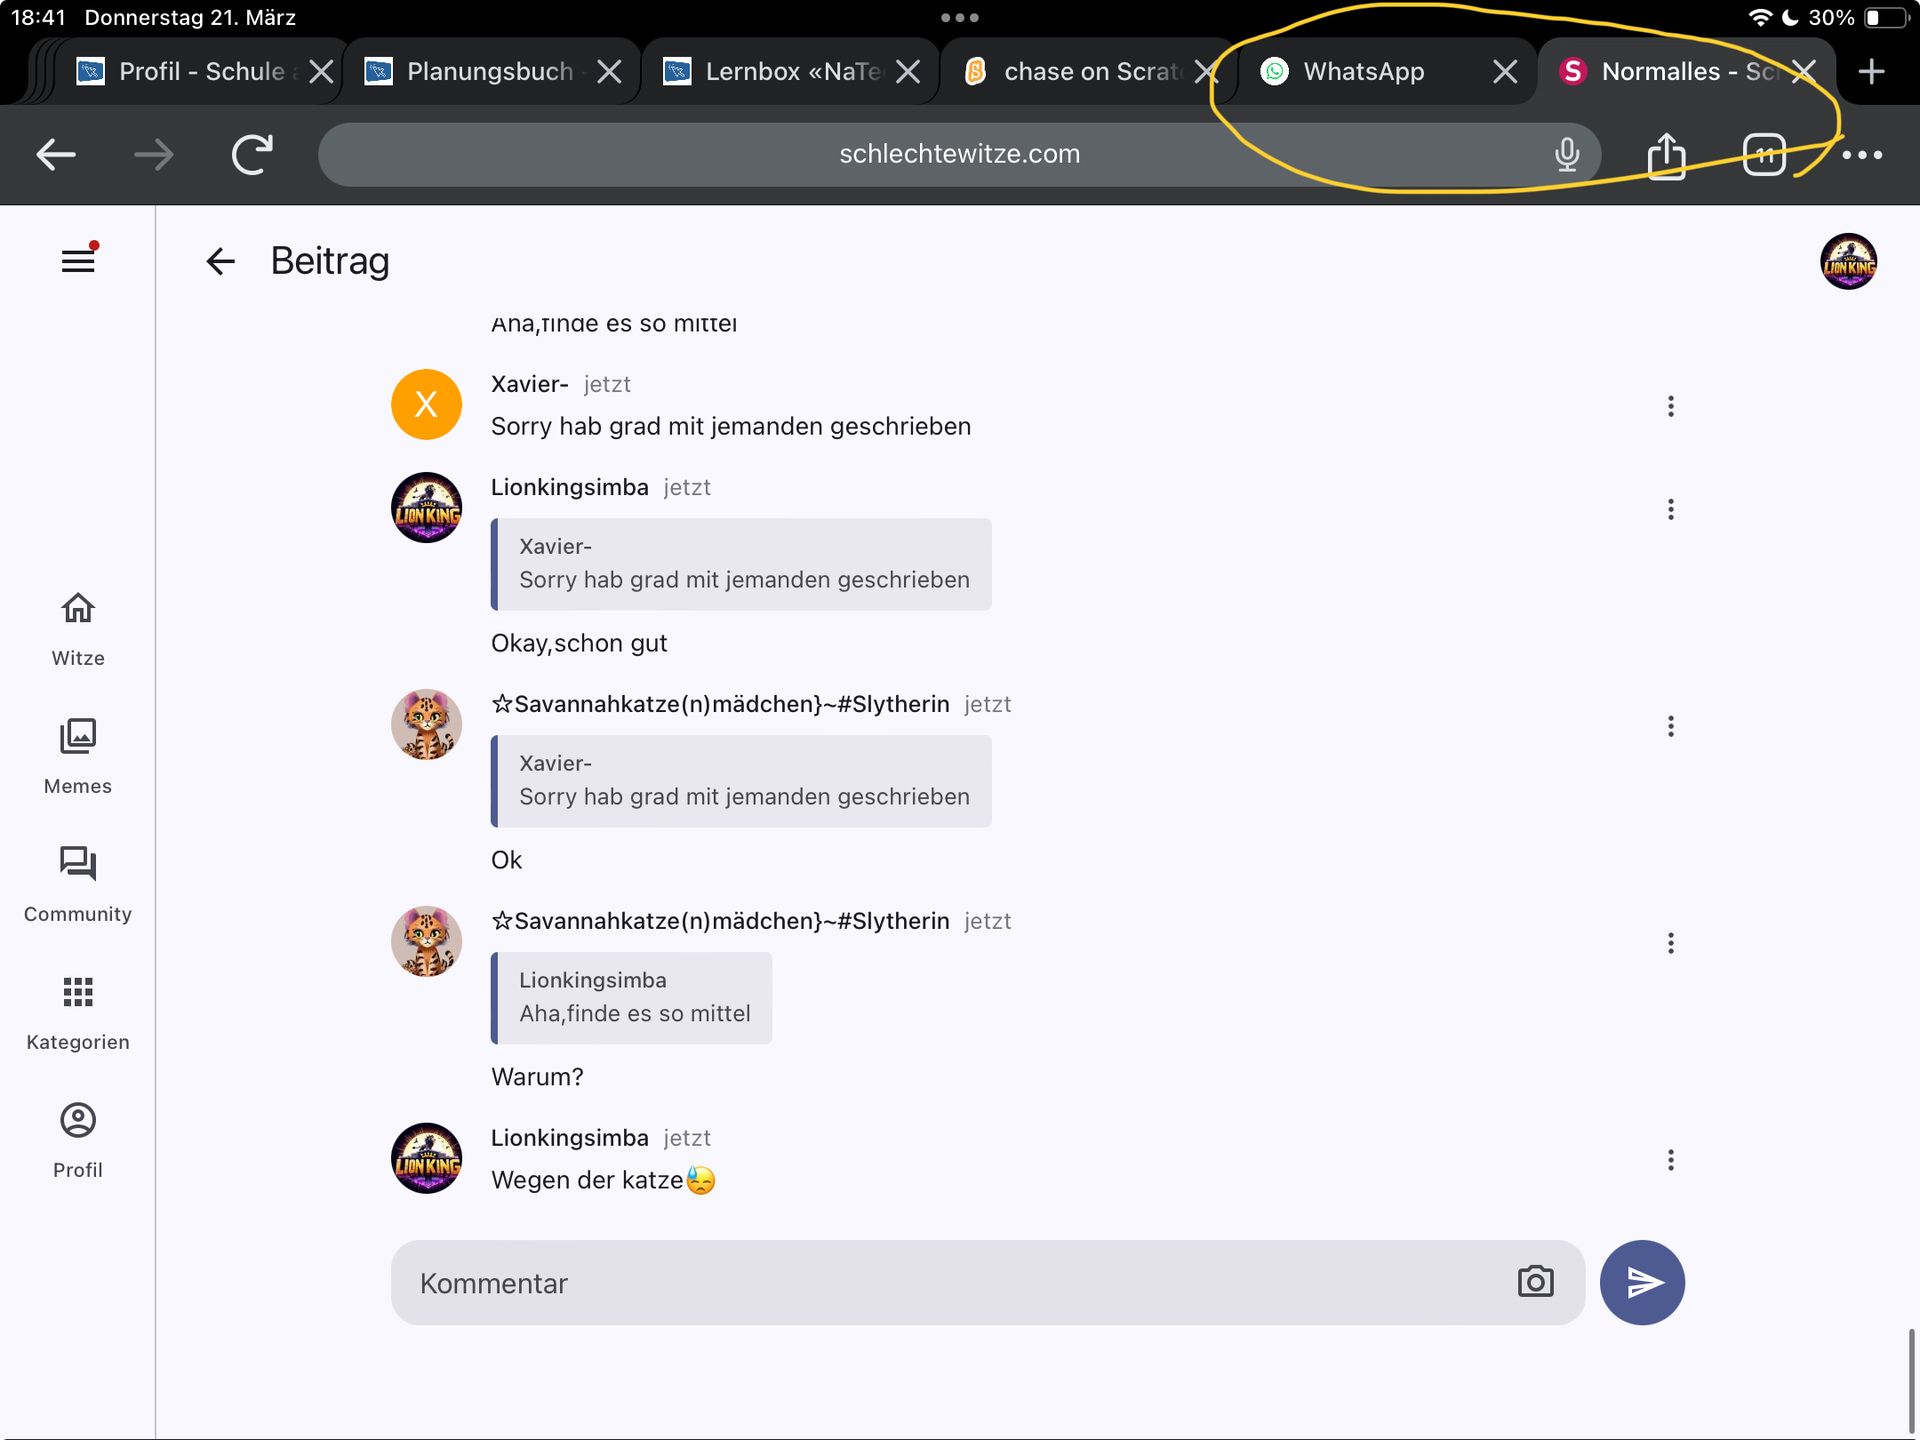Open Lionking profile avatar top right
This screenshot has width=1920, height=1440.
pos(1848,261)
